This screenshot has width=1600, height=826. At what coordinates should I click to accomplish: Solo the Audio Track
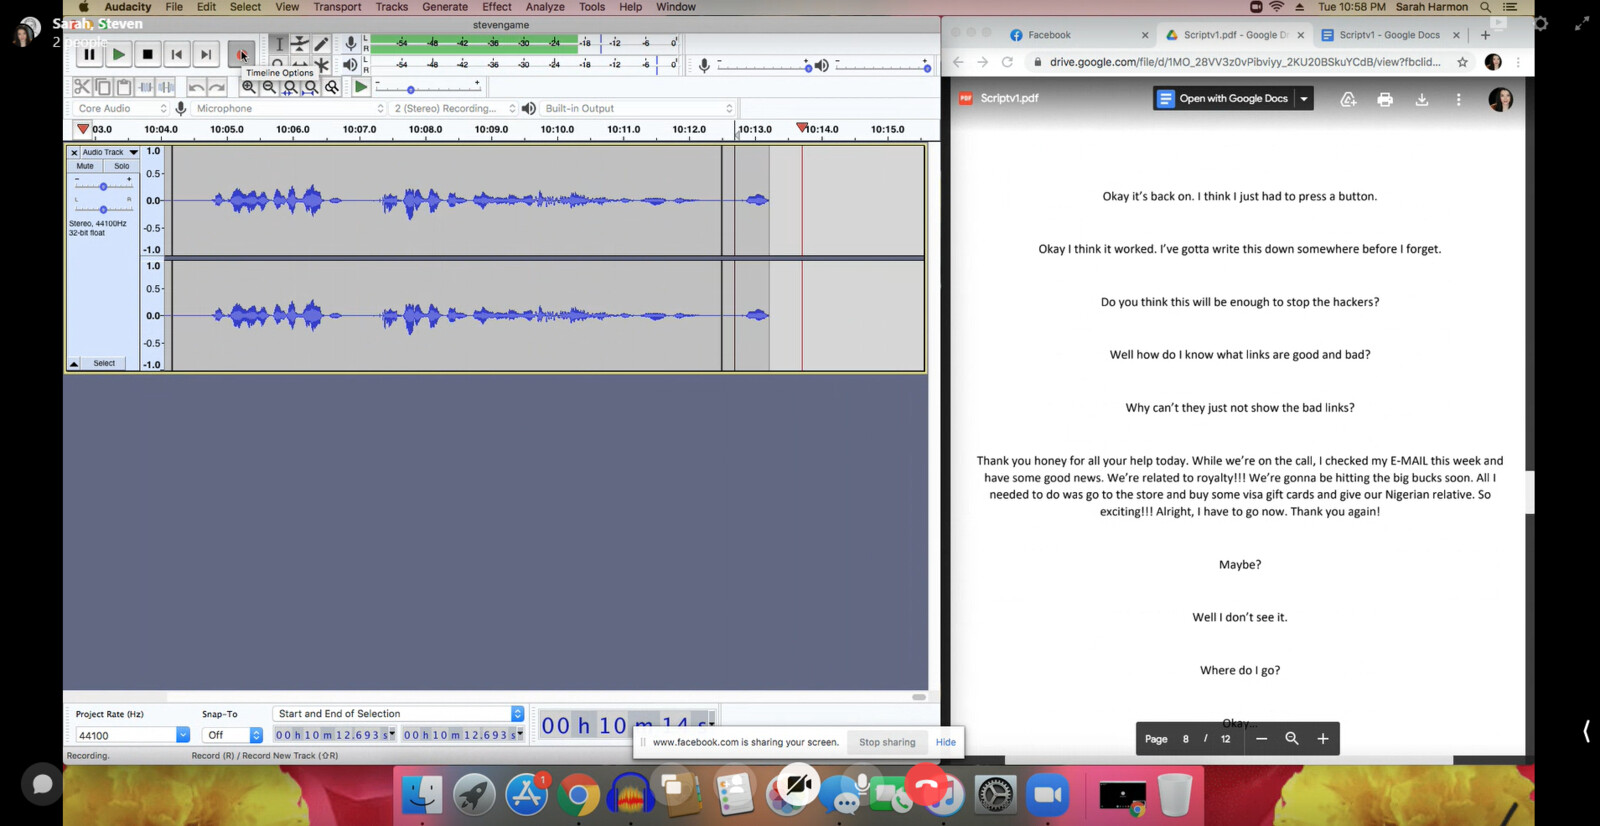(122, 166)
